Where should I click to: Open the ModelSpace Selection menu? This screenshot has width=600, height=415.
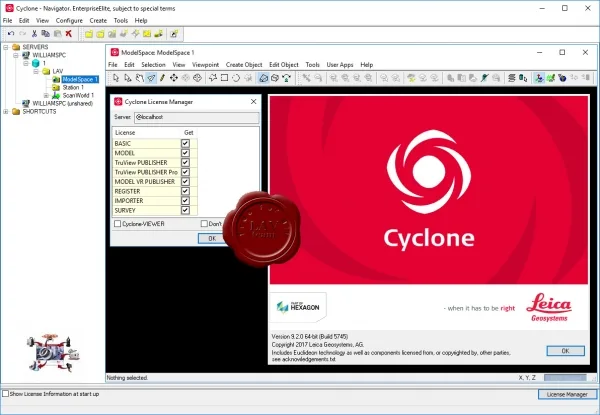[x=153, y=65]
